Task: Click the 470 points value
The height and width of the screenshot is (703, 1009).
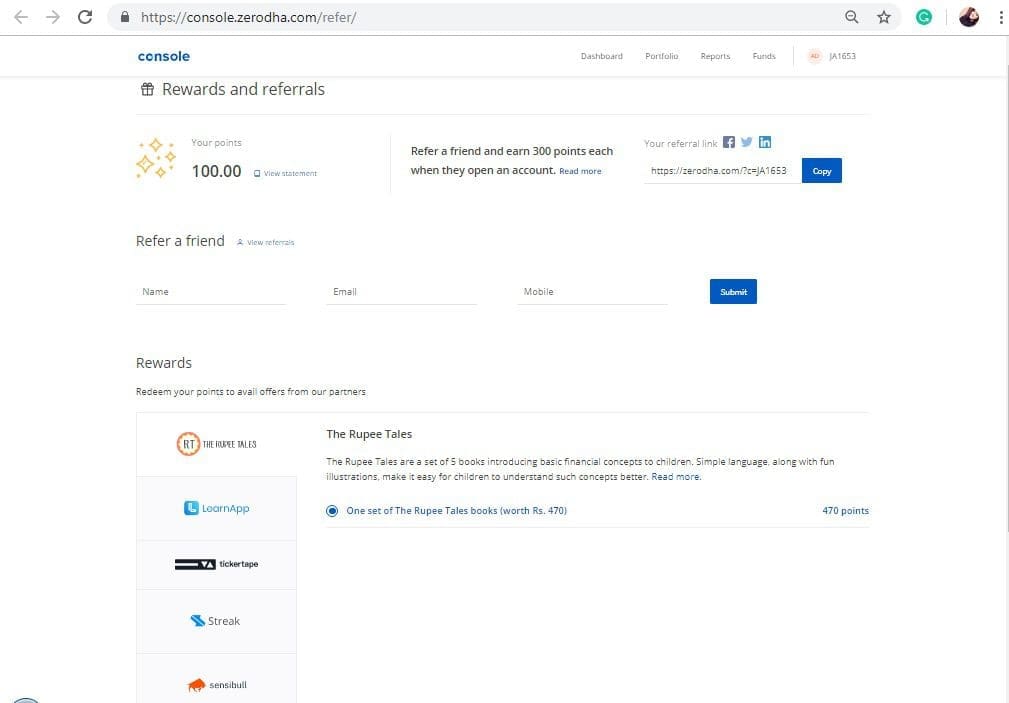Action: (845, 511)
